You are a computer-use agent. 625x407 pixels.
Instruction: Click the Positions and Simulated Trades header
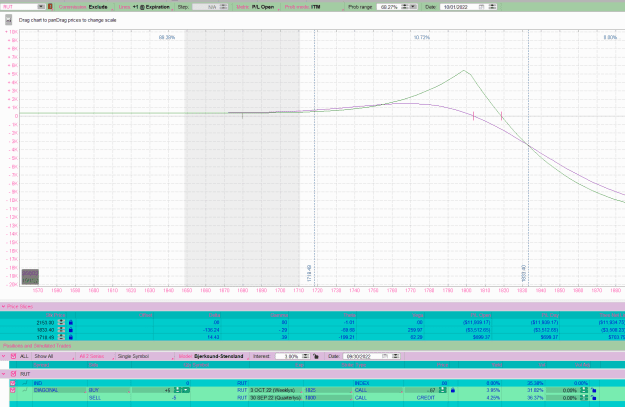coord(37,346)
